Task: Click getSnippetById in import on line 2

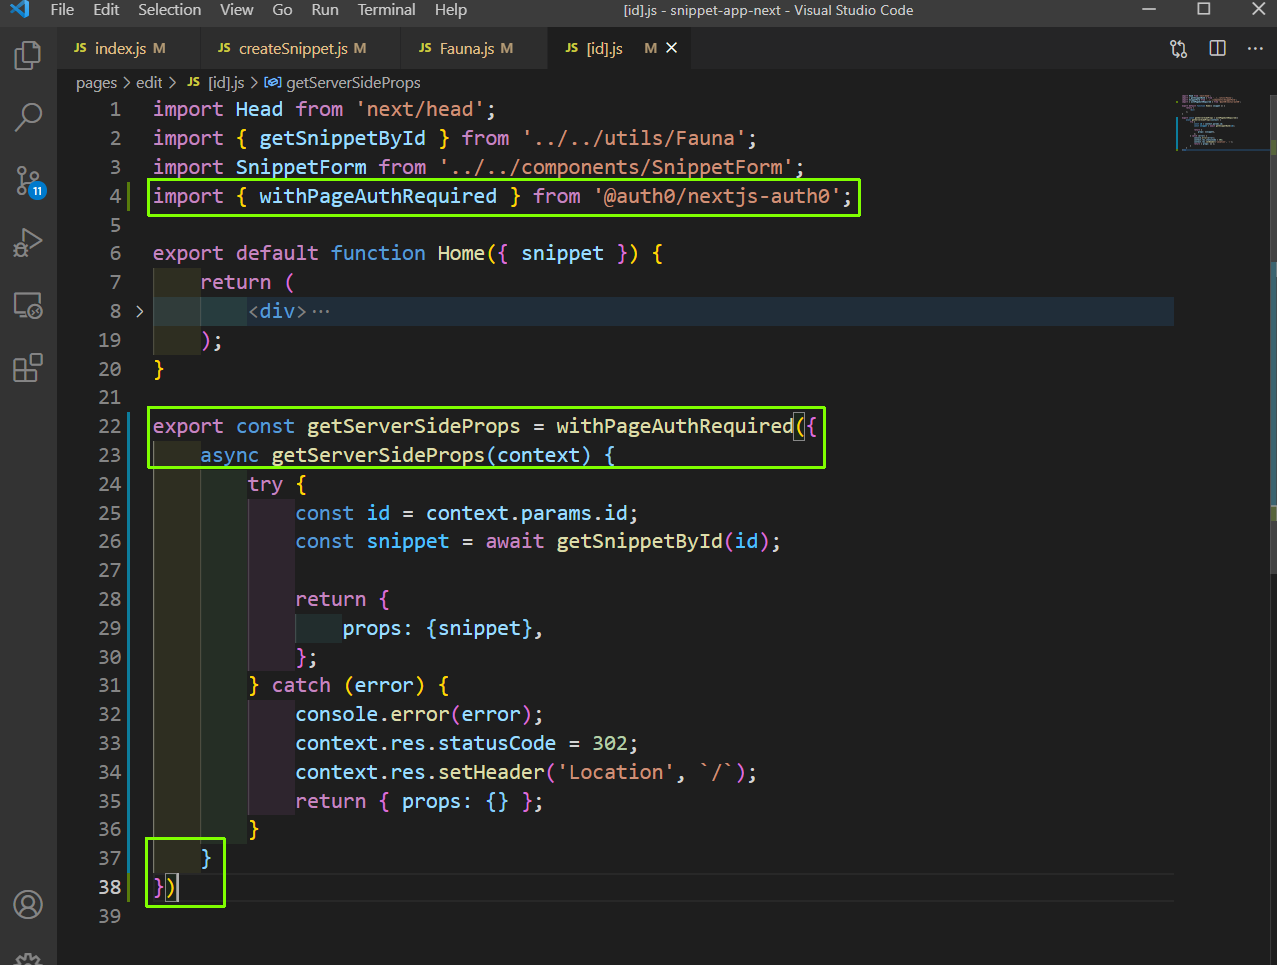Action: tap(342, 138)
